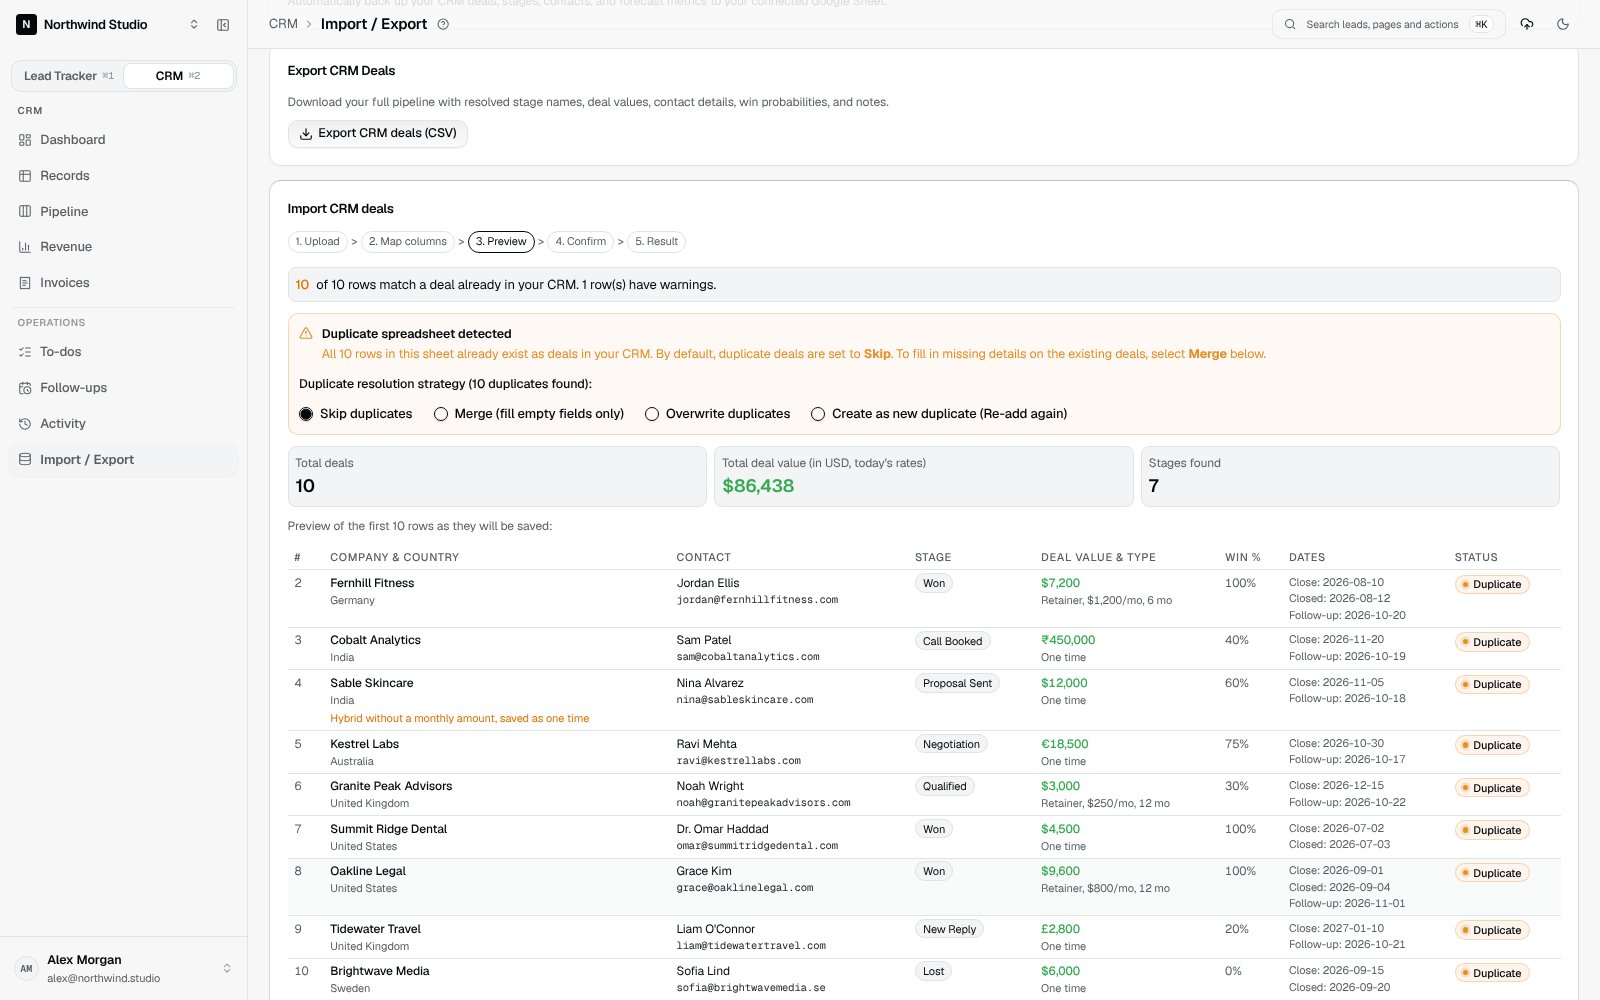Click the Call Booked stage badge
The image size is (1600, 1000).
coord(953,642)
